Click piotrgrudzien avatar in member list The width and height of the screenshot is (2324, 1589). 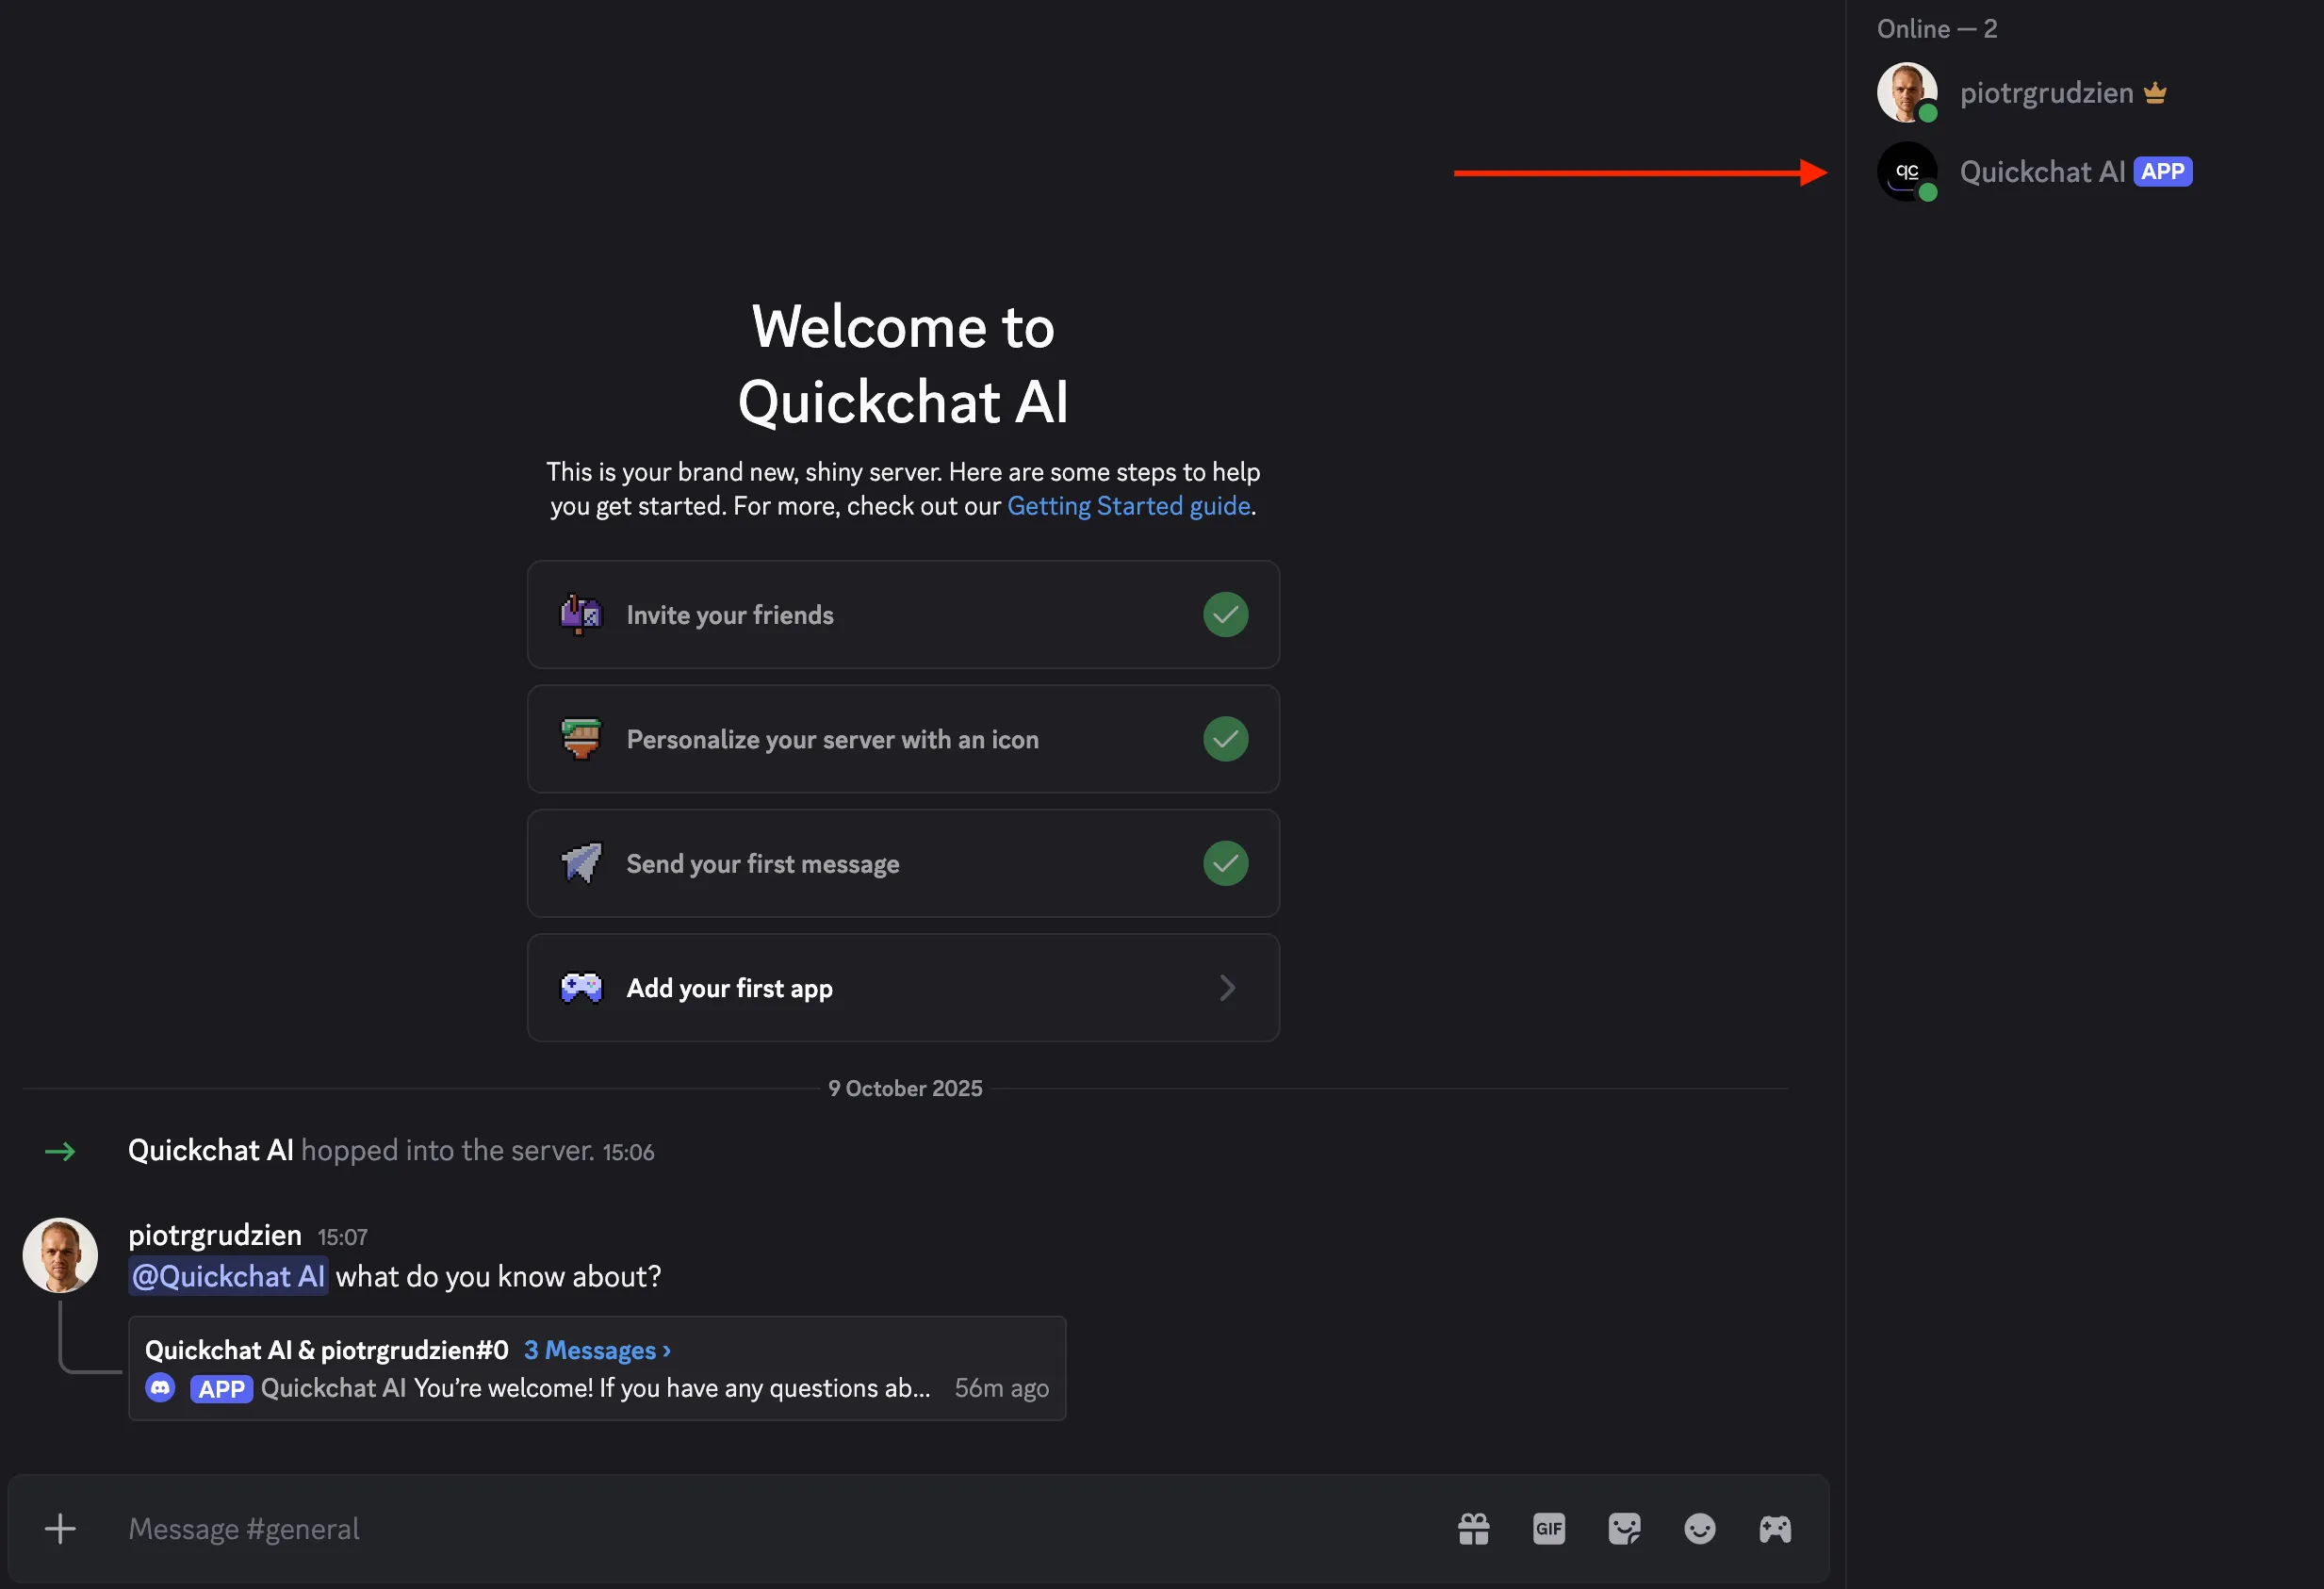pyautogui.click(x=1907, y=92)
